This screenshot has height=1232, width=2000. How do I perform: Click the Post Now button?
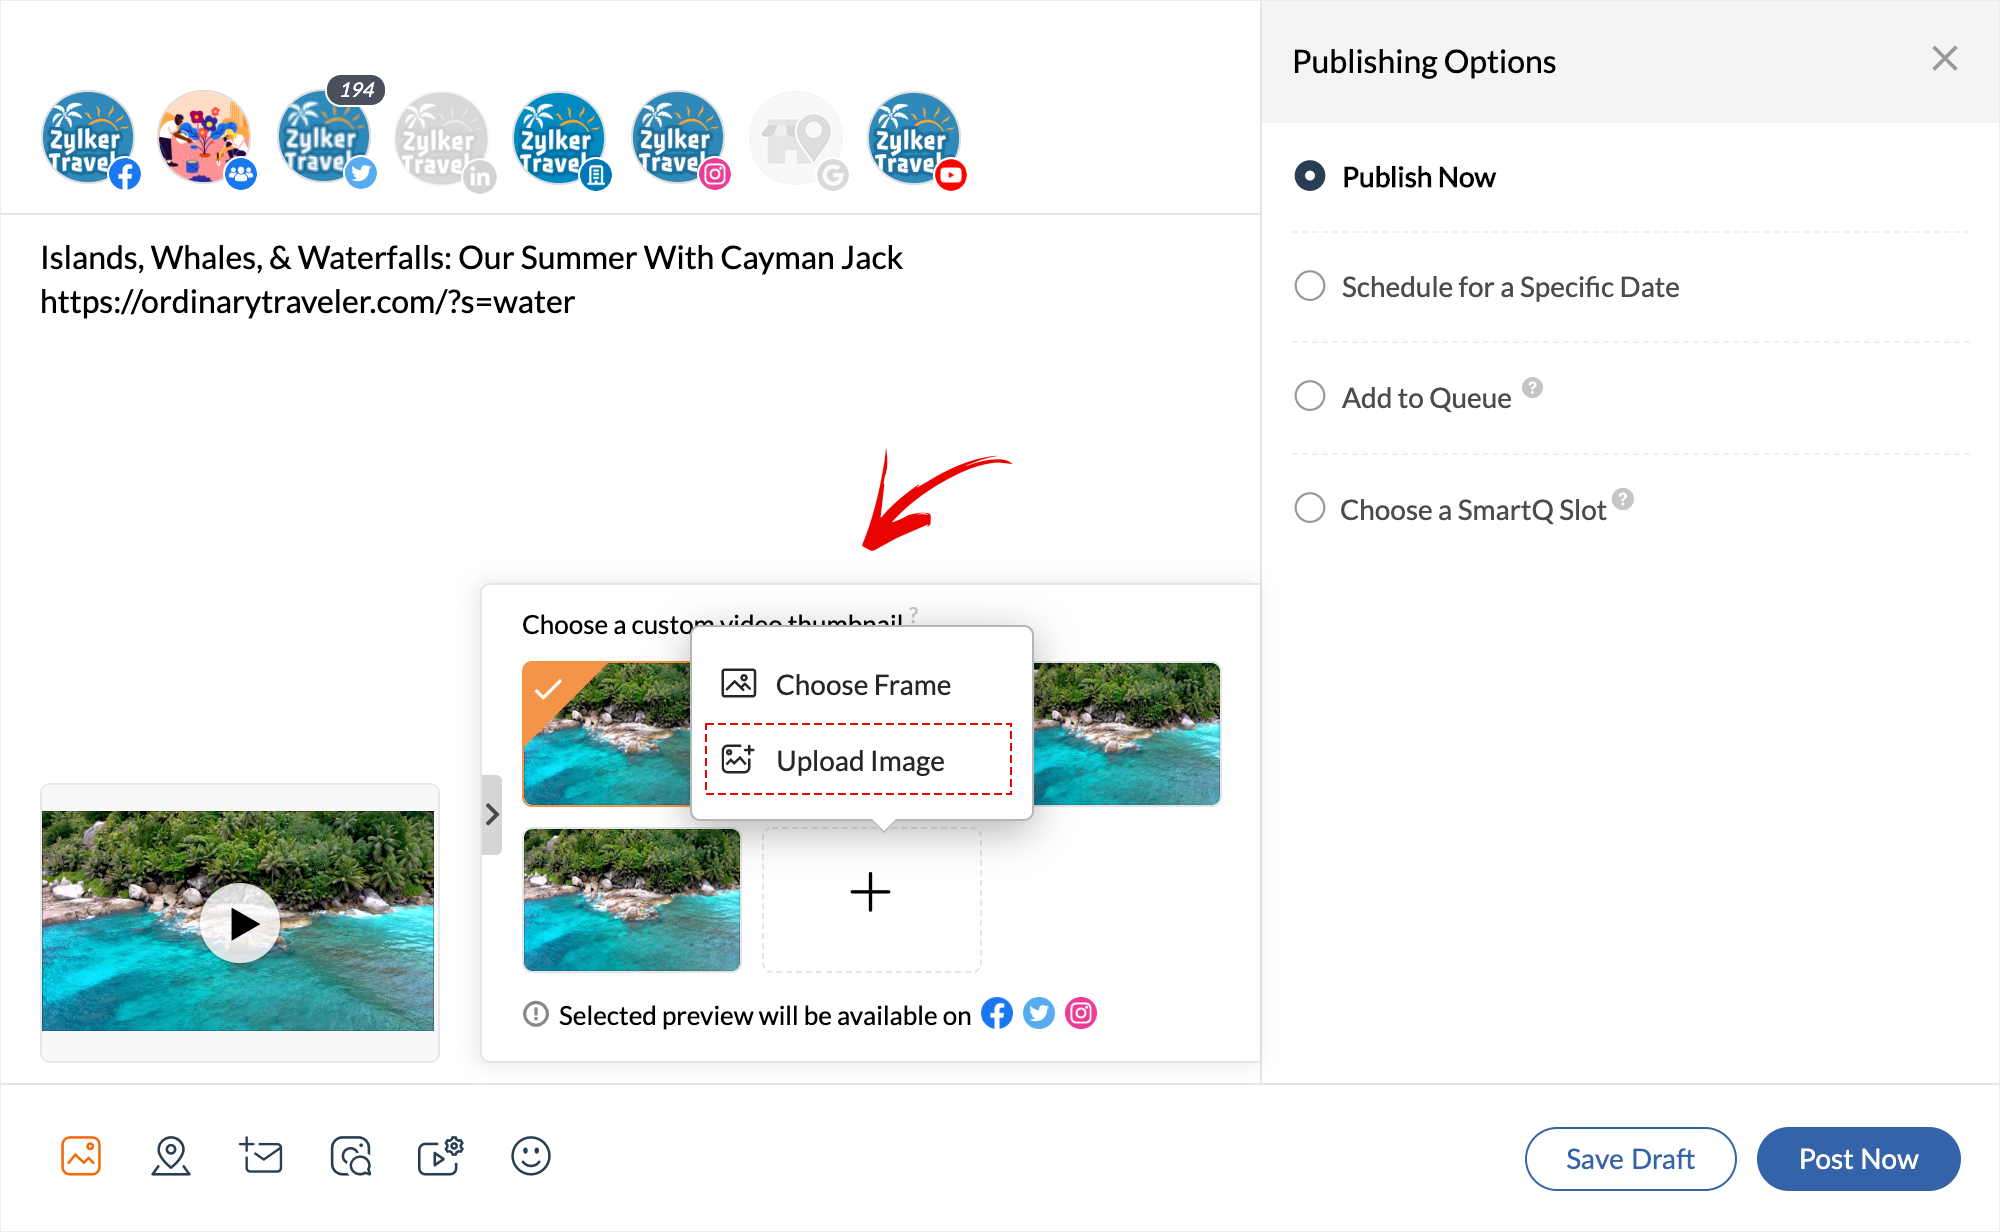coord(1858,1159)
